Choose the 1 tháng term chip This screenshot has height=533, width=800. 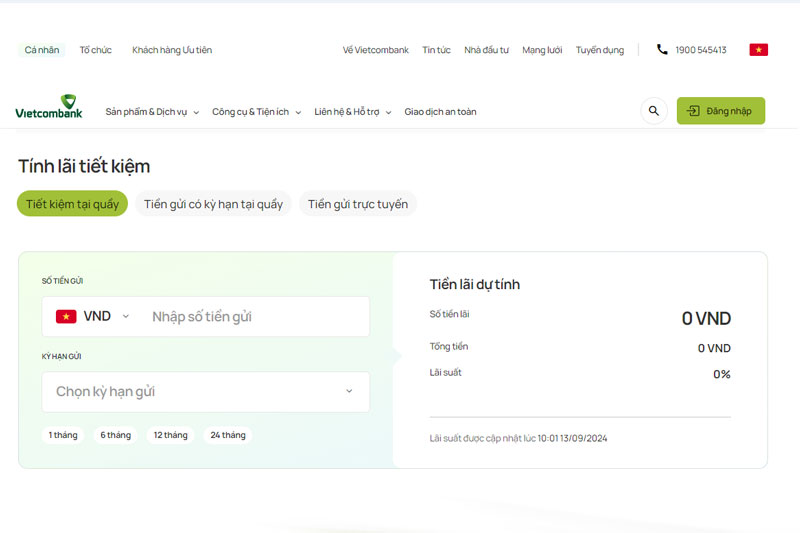(63, 435)
